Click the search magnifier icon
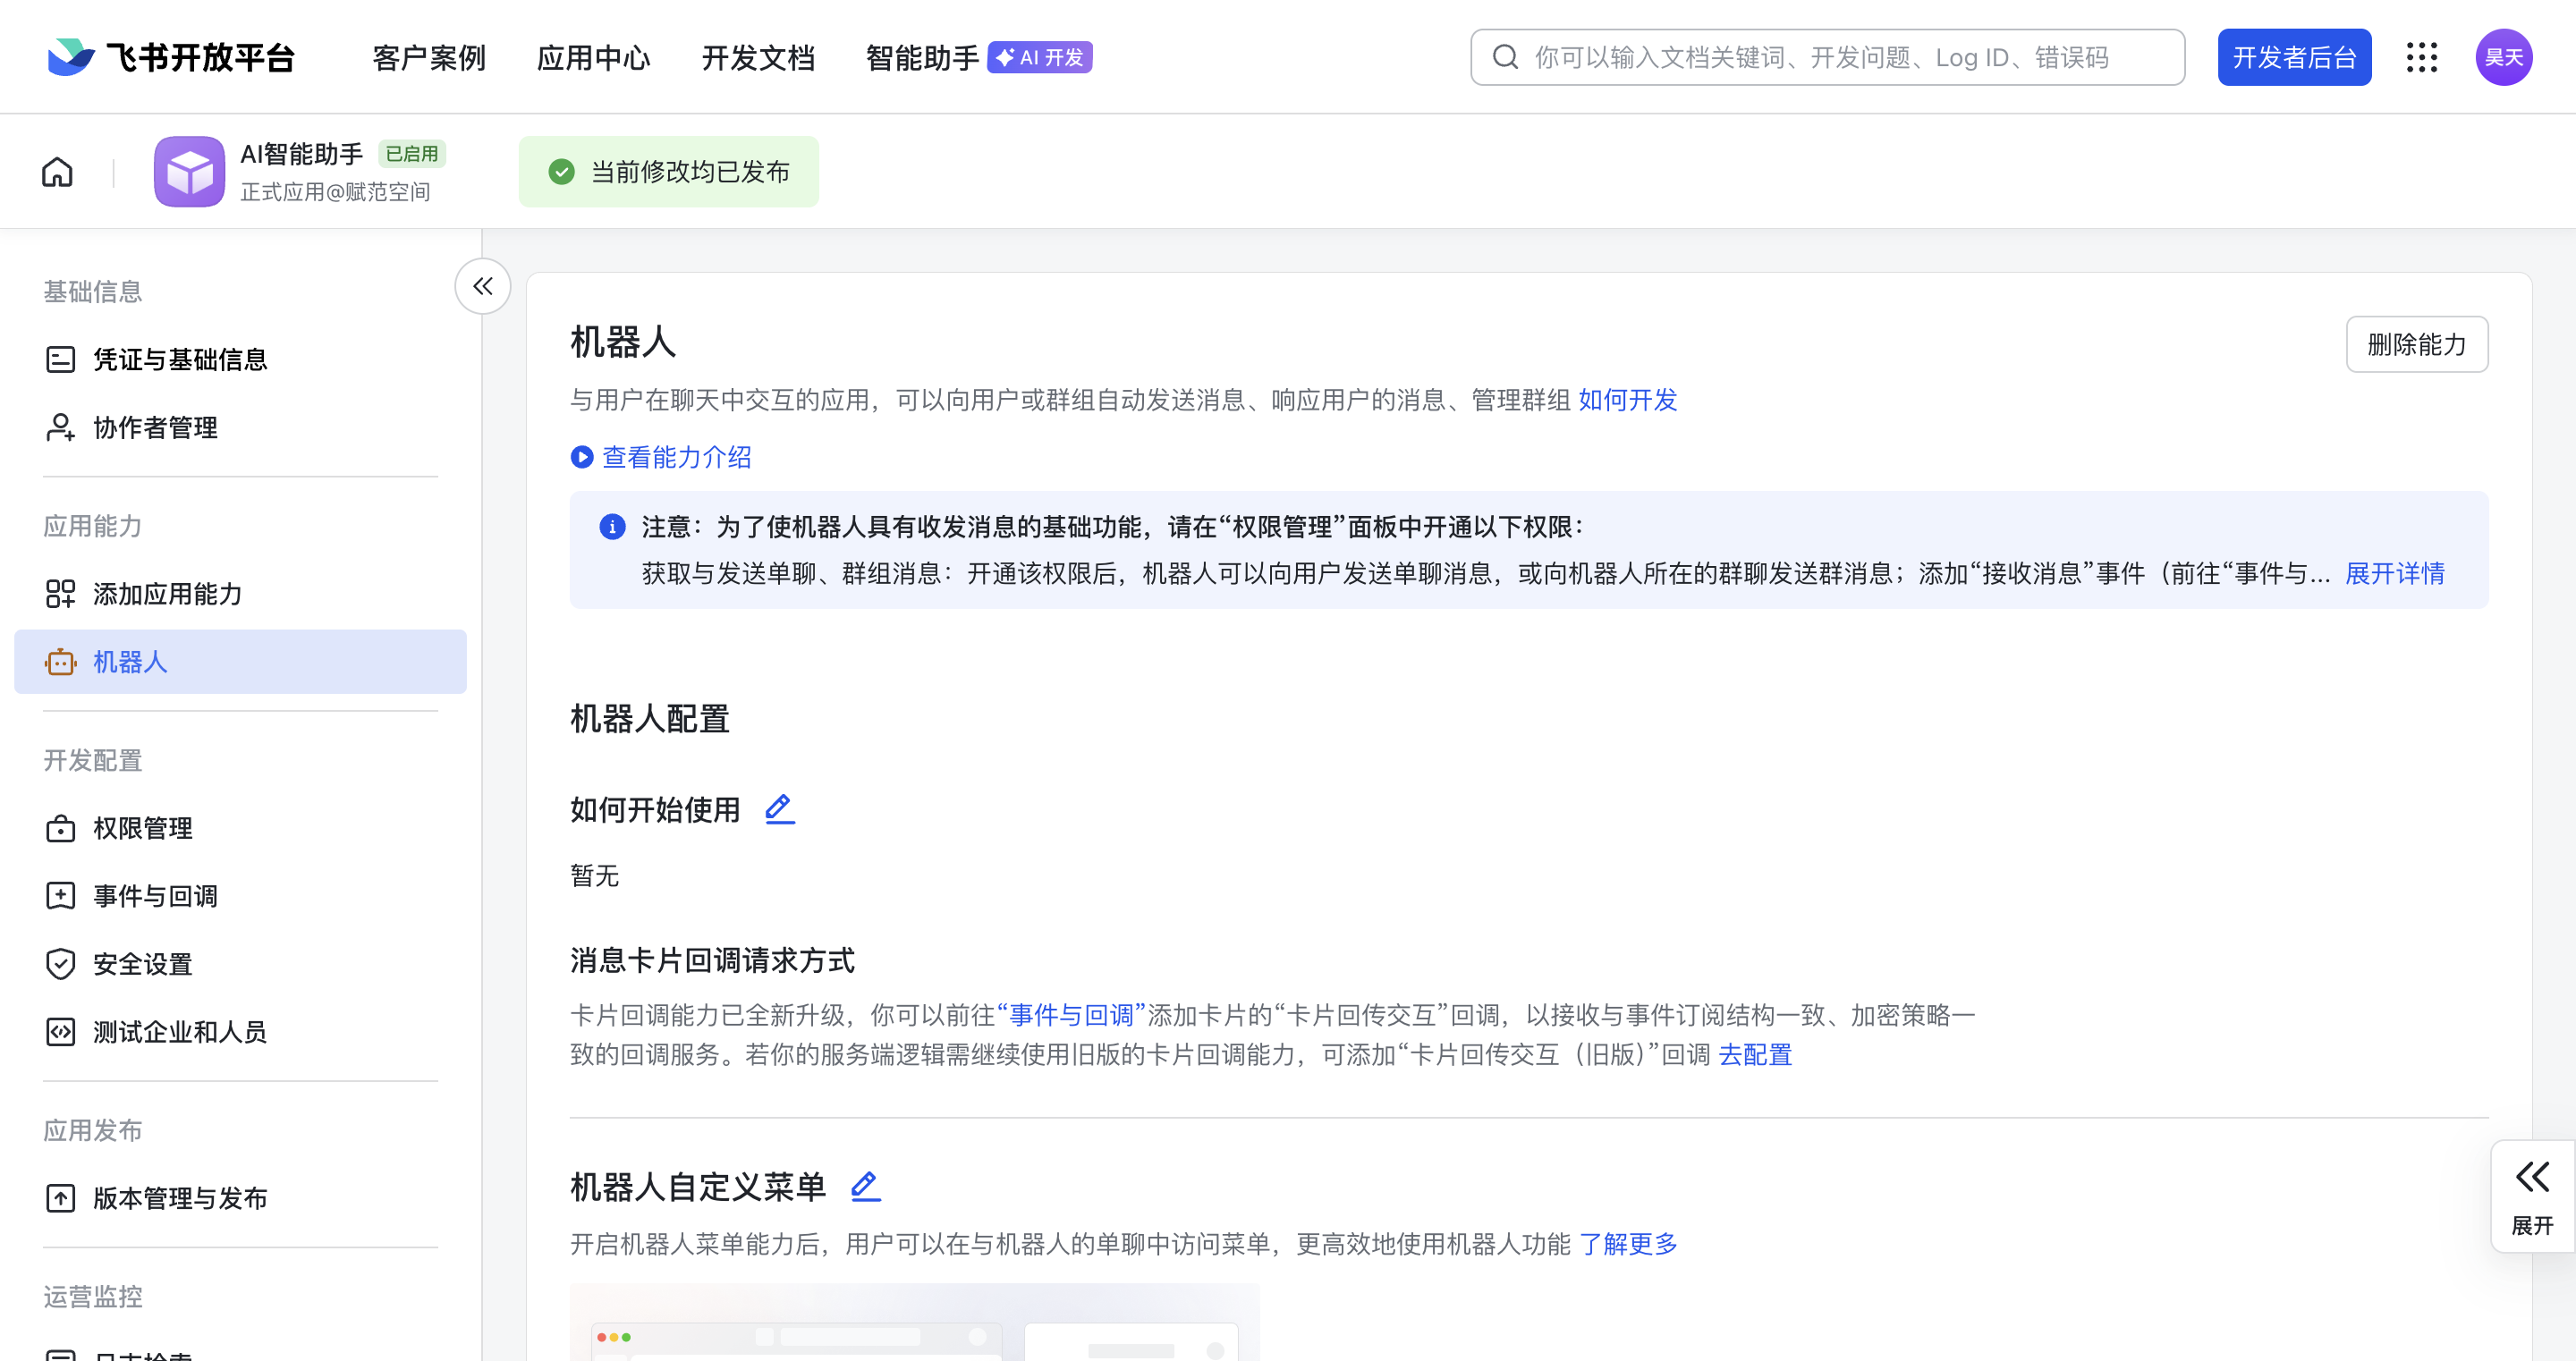The image size is (2576, 1361). pos(1505,57)
